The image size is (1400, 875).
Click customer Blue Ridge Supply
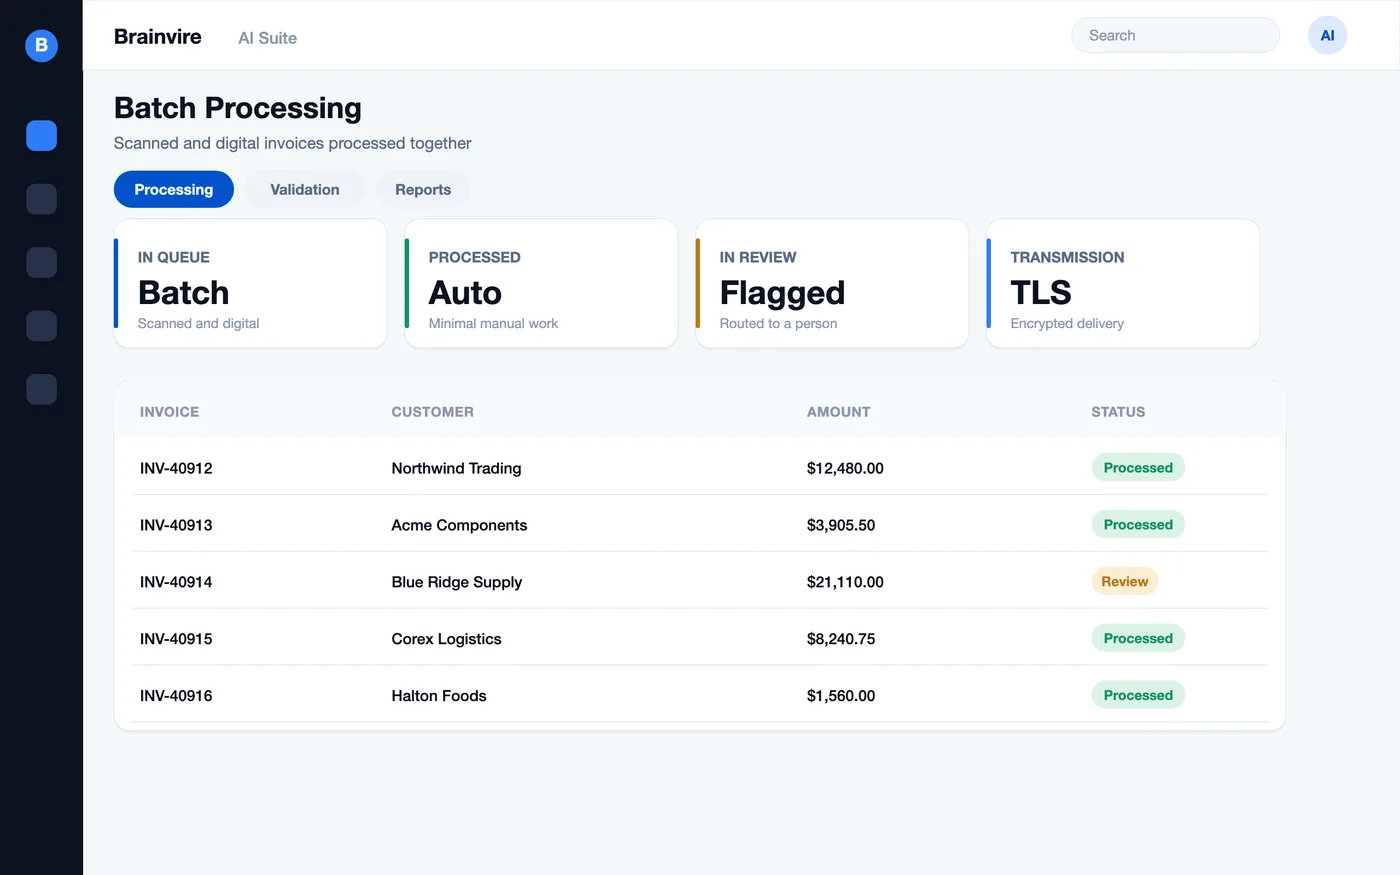point(457,582)
